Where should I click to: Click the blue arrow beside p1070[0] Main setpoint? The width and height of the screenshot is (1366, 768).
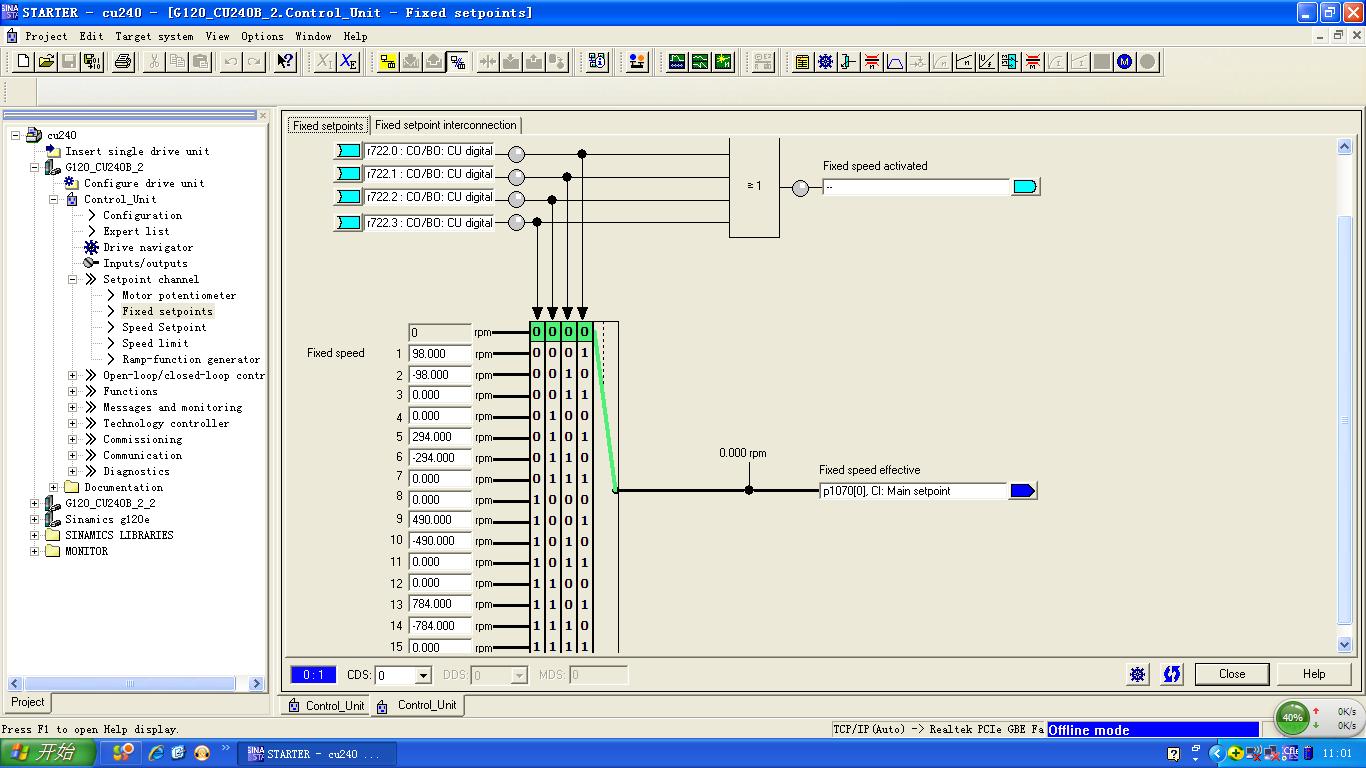[1023, 491]
